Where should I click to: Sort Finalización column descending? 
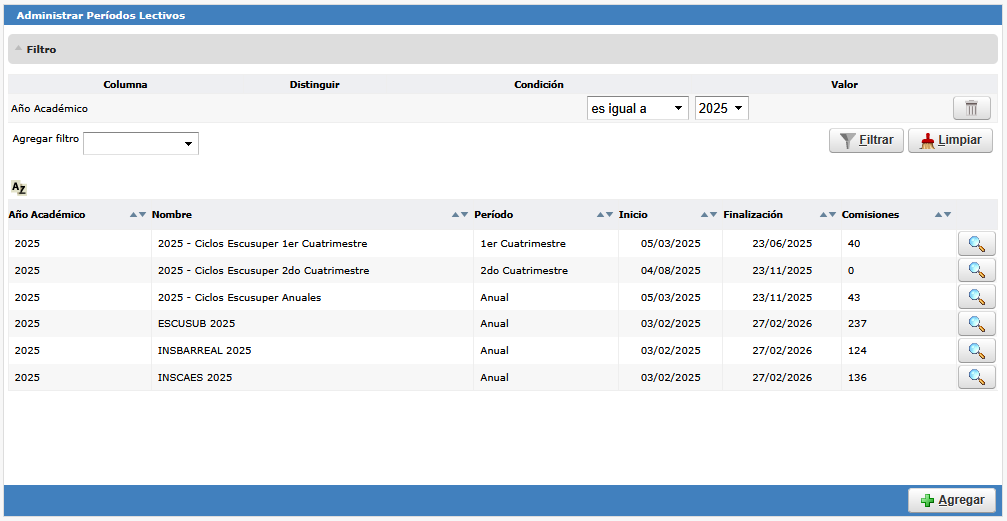[x=832, y=215]
